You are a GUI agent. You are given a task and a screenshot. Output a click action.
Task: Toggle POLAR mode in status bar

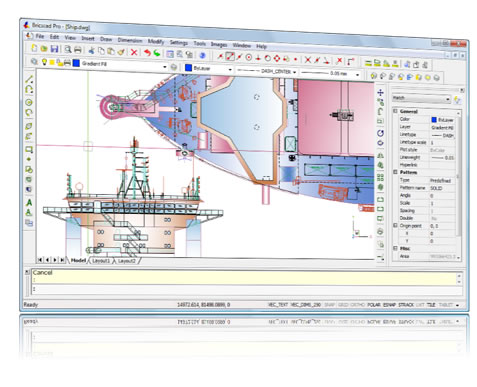[x=373, y=305]
